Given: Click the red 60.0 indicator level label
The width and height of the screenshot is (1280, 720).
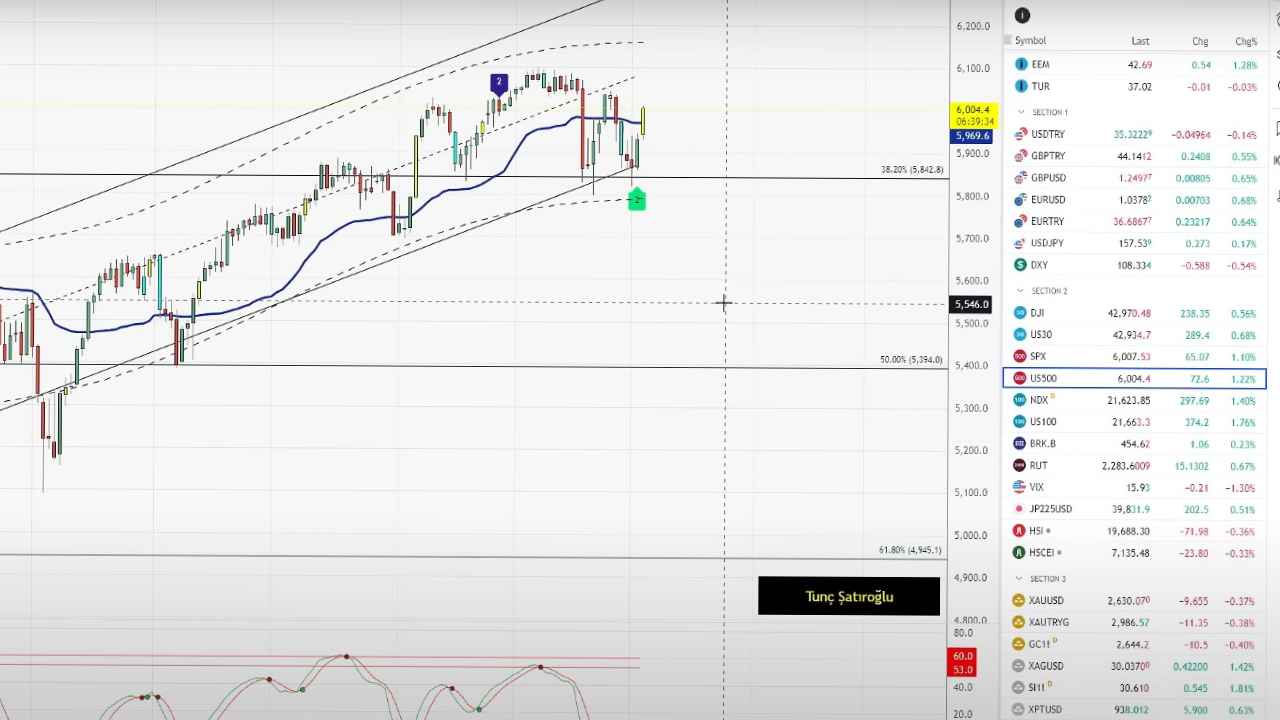Looking at the screenshot, I should pyautogui.click(x=963, y=656).
